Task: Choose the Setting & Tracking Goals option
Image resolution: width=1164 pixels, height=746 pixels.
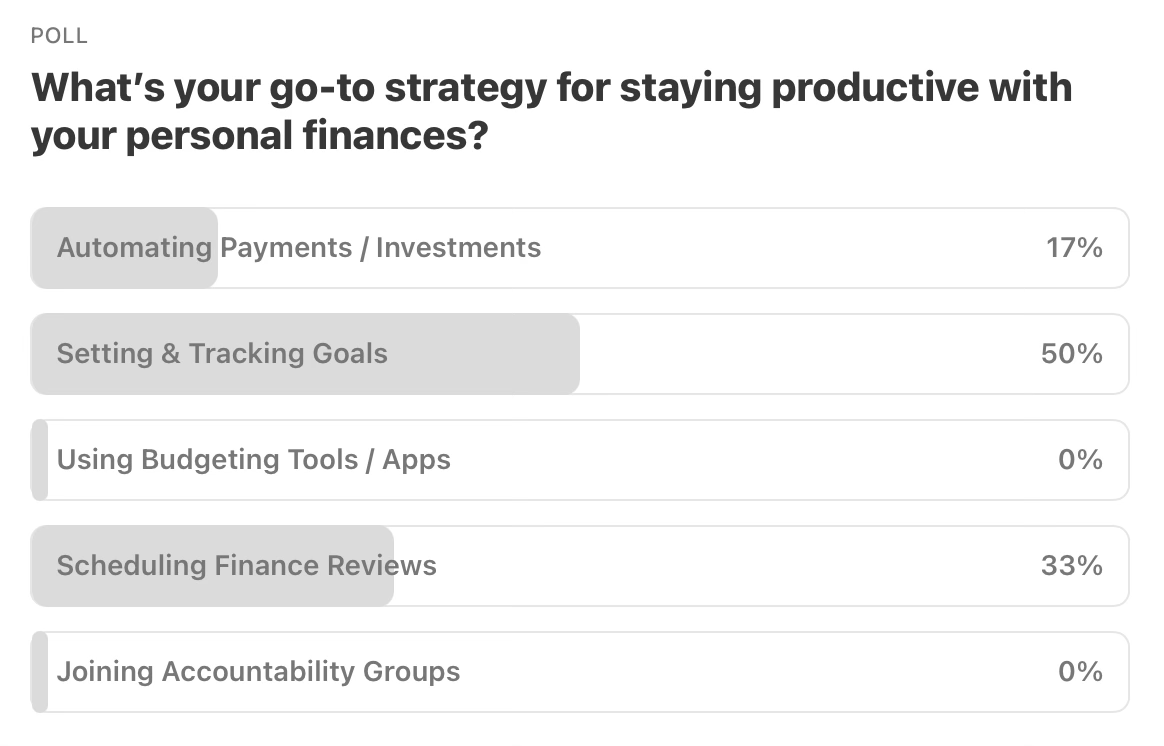Action: click(222, 354)
